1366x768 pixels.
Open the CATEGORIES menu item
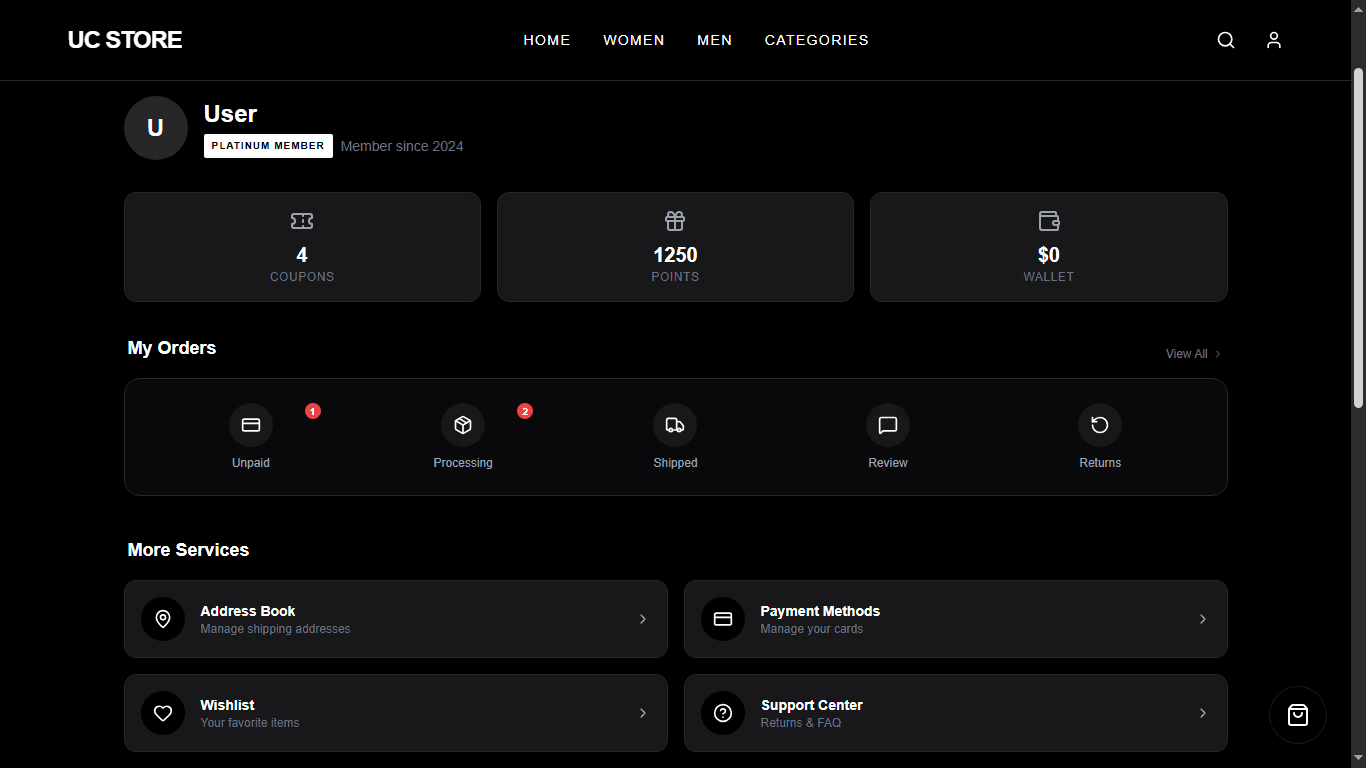pyautogui.click(x=817, y=40)
